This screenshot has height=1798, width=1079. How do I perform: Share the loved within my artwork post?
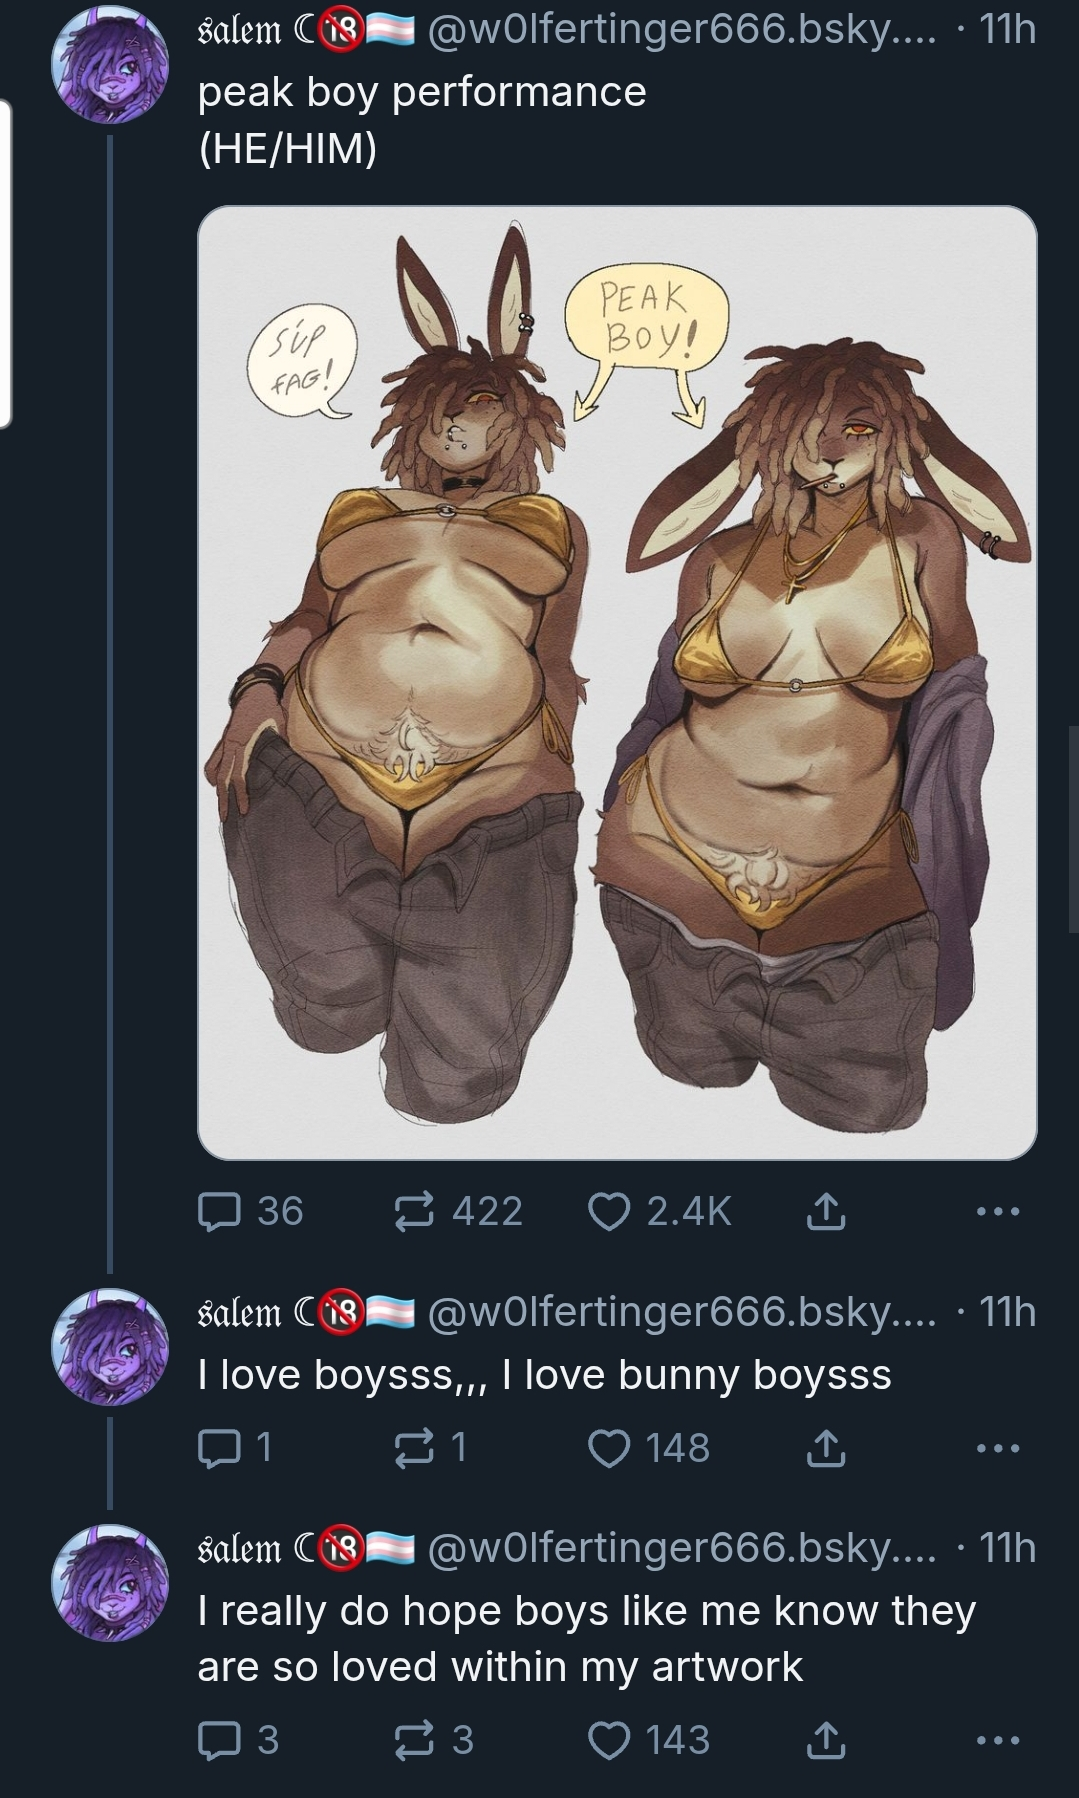(826, 1741)
